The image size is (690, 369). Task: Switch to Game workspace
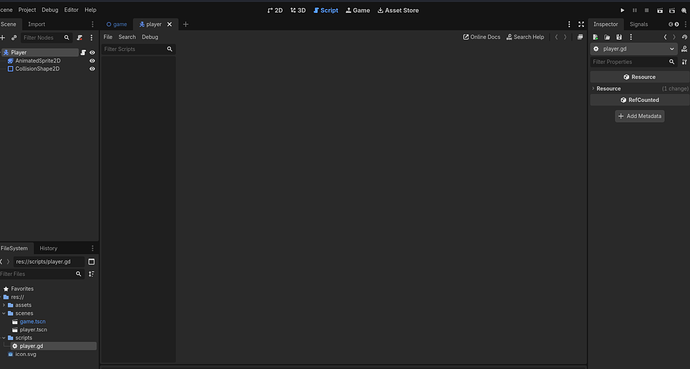click(358, 10)
